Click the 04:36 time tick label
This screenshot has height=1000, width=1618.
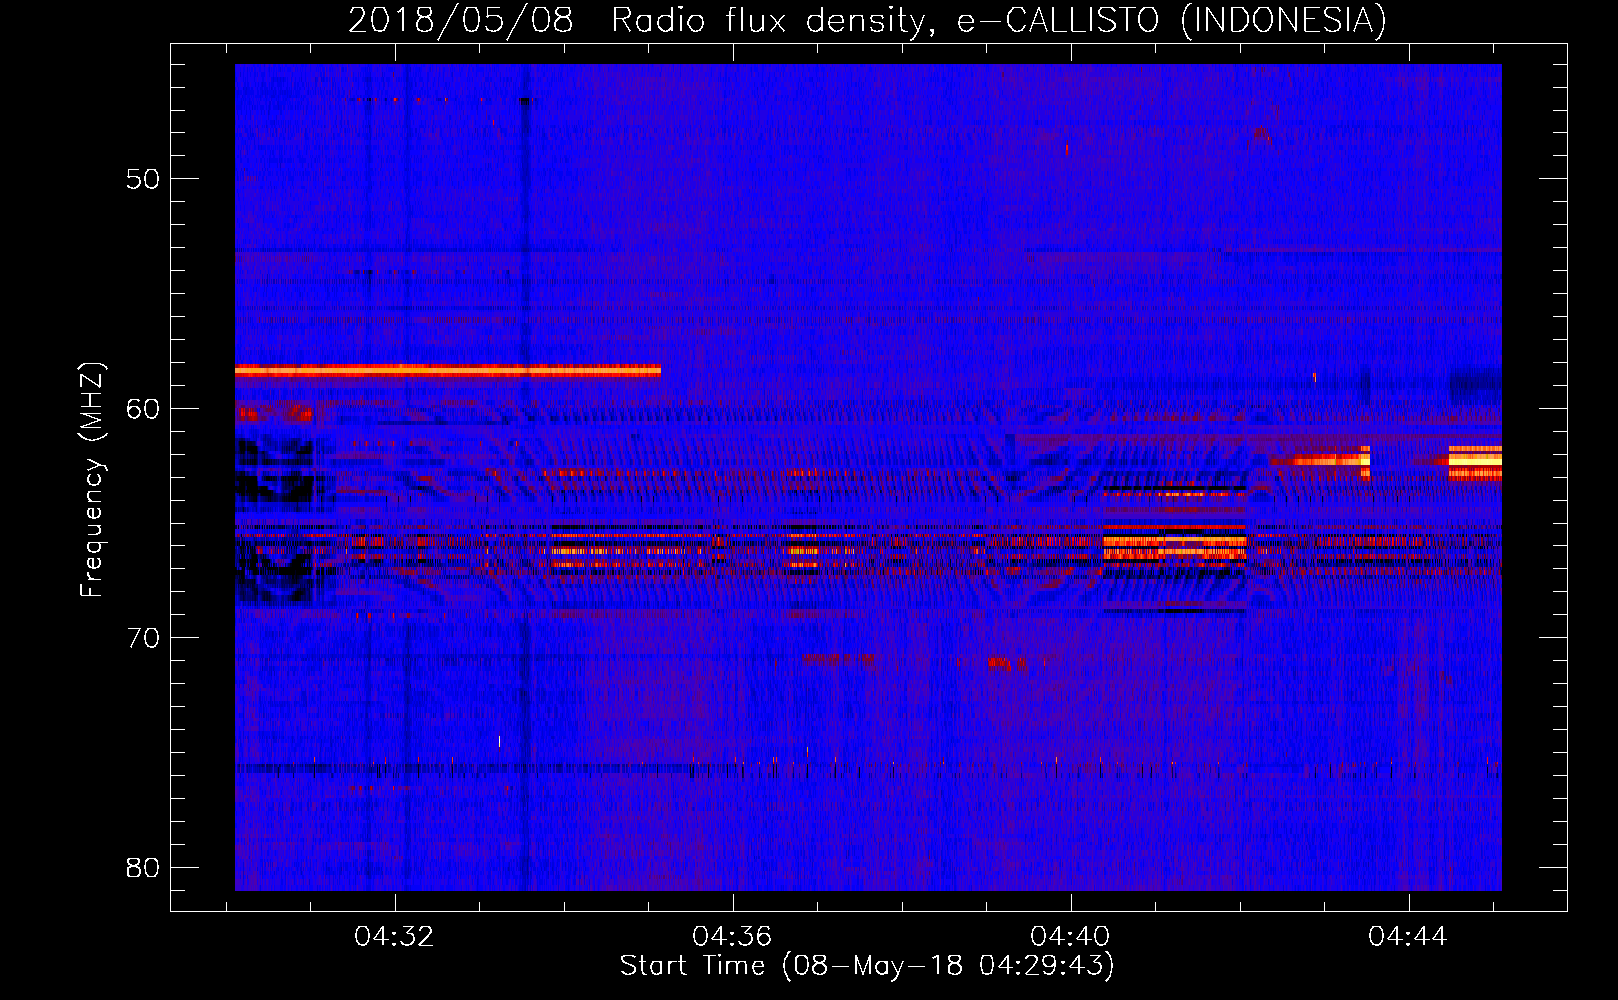[x=733, y=937]
